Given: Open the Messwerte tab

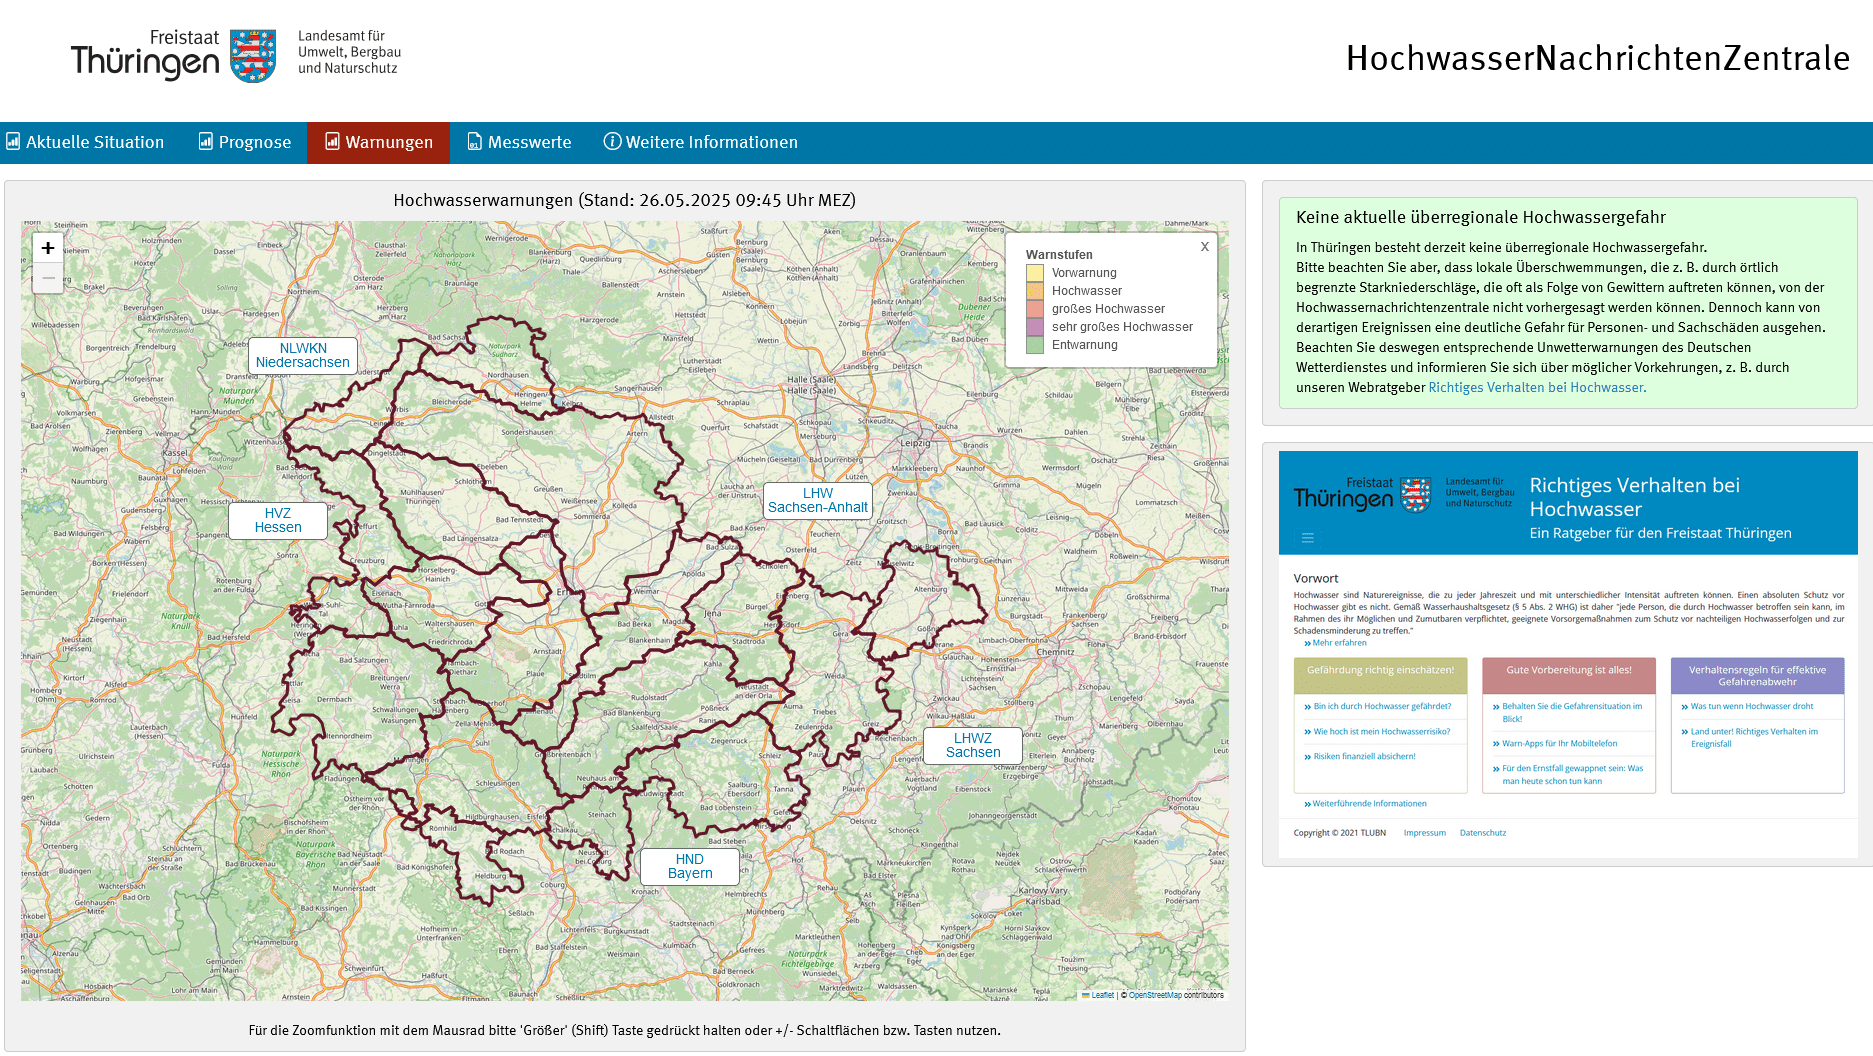Looking at the screenshot, I should click(x=519, y=142).
